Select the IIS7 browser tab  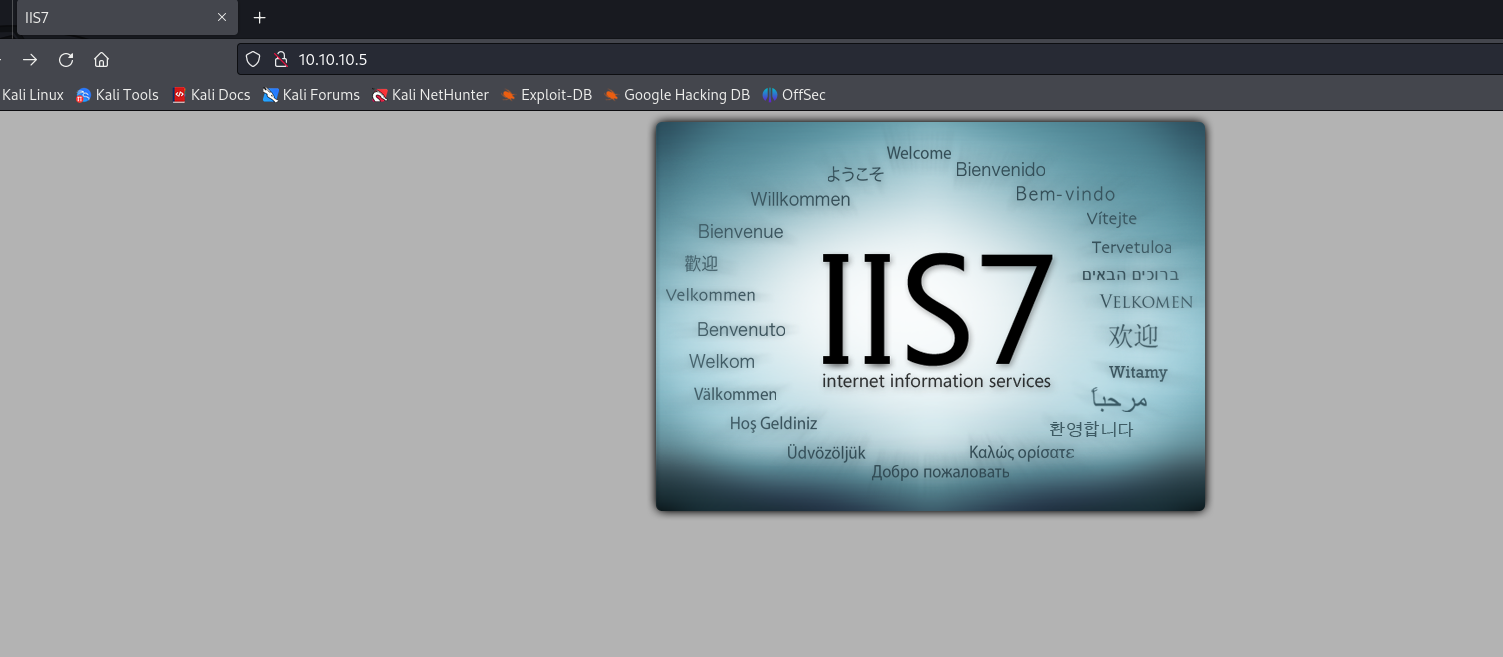(110, 17)
